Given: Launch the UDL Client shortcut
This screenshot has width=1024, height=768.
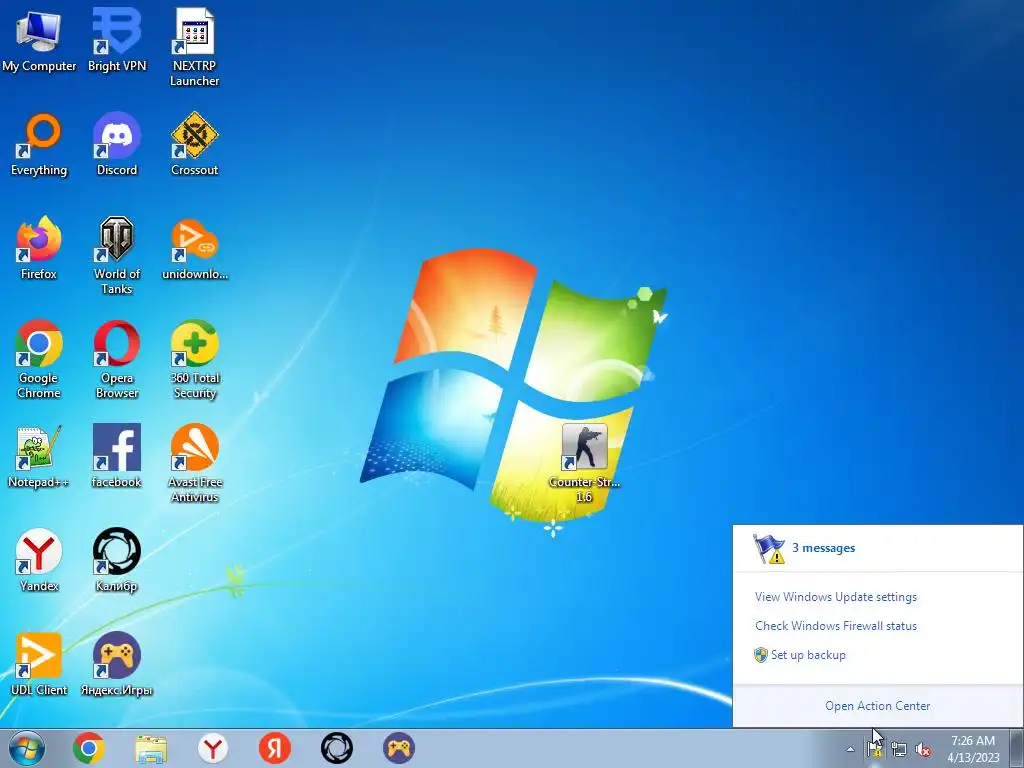Looking at the screenshot, I should click(39, 664).
